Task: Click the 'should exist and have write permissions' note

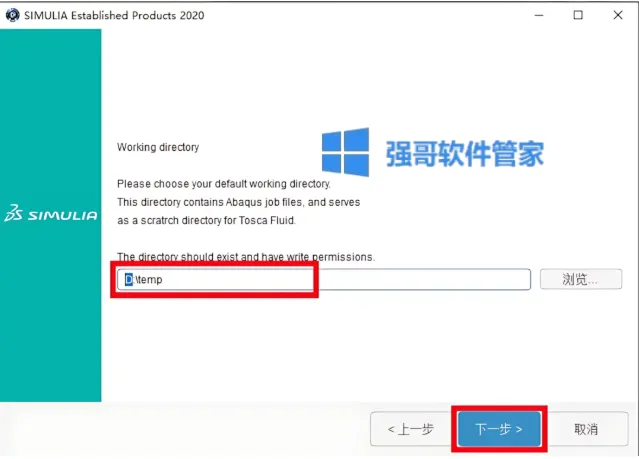Action: click(x=246, y=257)
